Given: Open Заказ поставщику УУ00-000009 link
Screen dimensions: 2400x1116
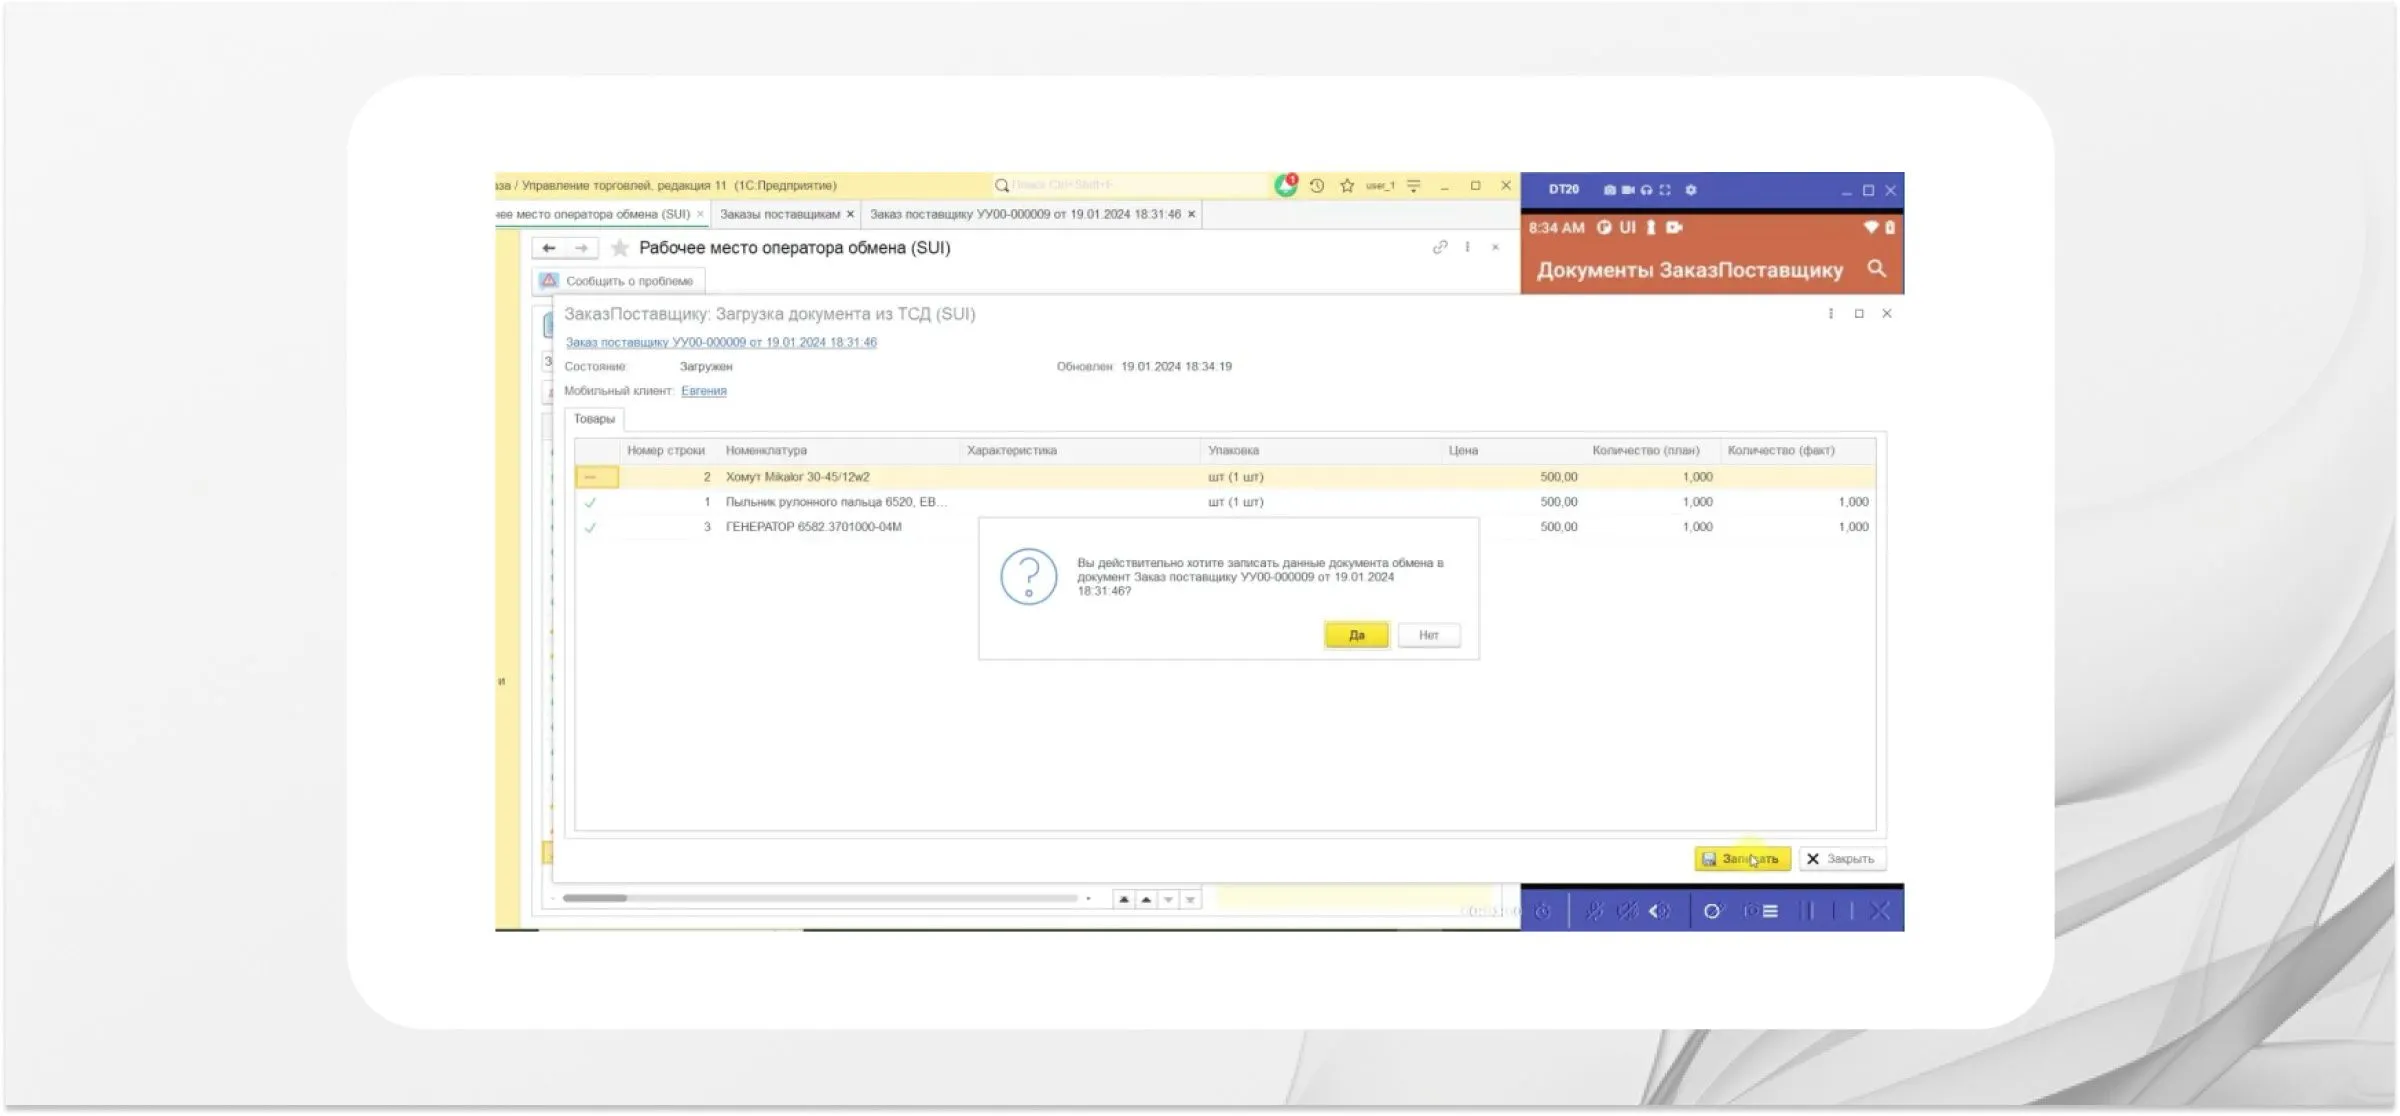Looking at the screenshot, I should (721, 342).
